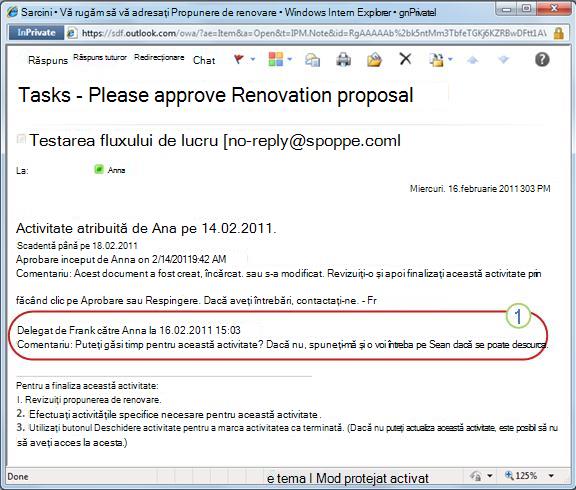Expand the categories dropdown arrow
This screenshot has width=576, height=490.
(x=289, y=59)
